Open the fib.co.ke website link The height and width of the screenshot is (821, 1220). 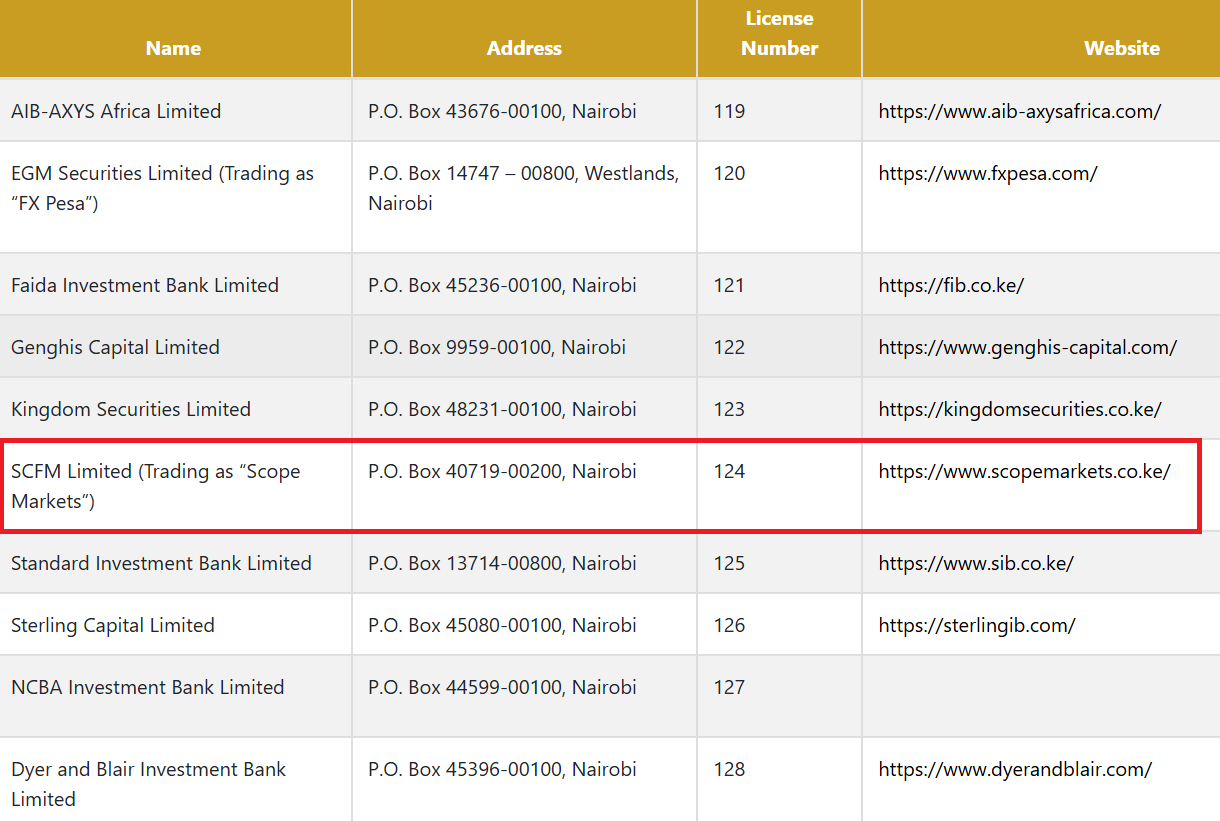coord(950,285)
